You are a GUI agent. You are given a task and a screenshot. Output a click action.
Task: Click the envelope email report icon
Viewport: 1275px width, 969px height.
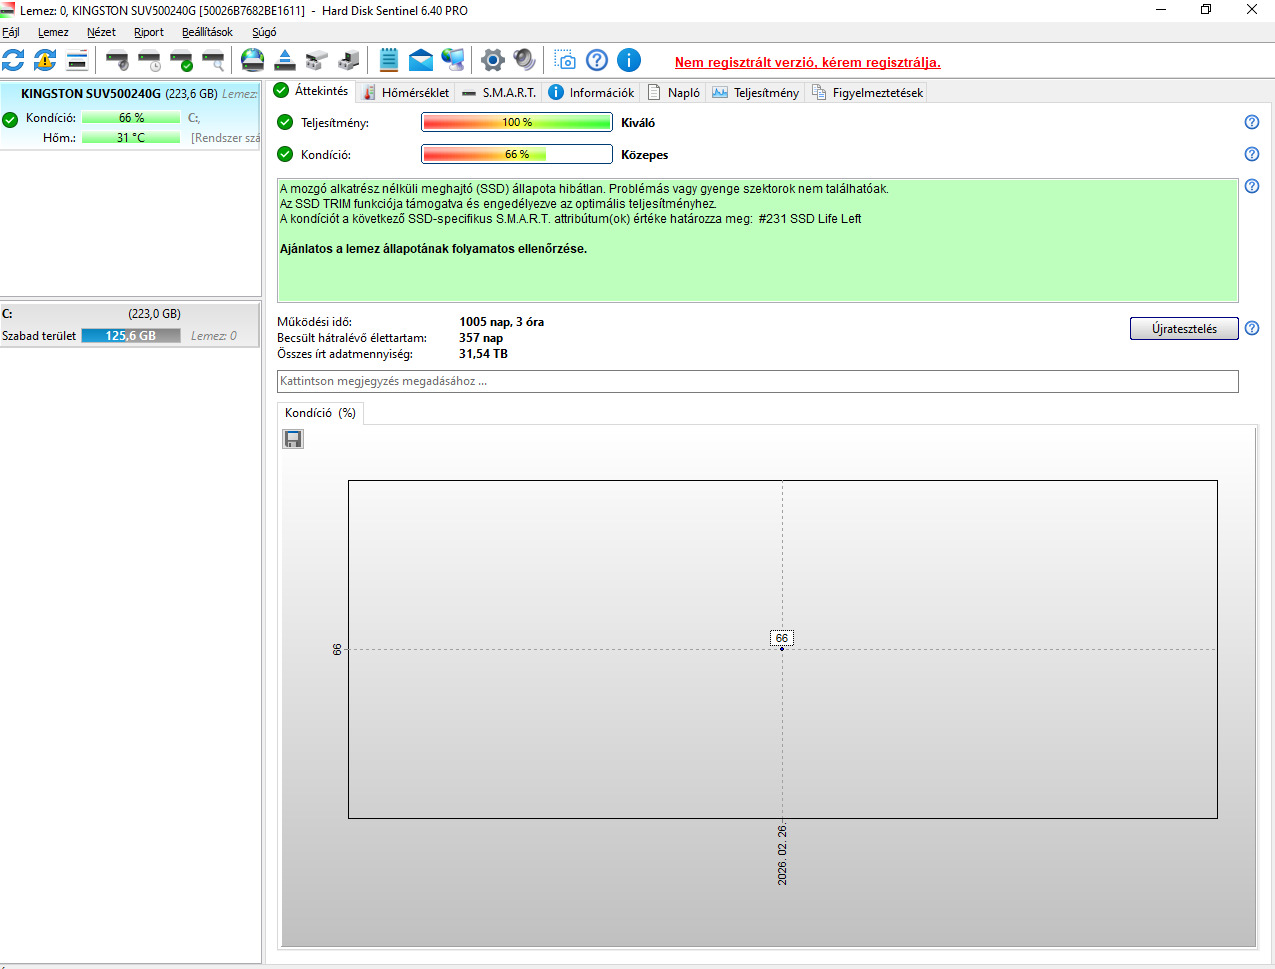coord(421,60)
